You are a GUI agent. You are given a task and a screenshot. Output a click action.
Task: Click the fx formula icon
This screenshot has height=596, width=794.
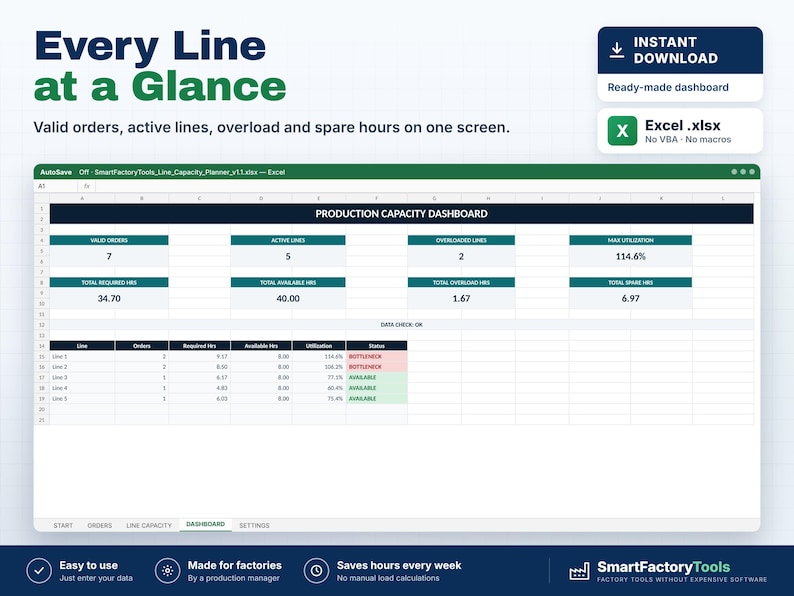[87, 186]
